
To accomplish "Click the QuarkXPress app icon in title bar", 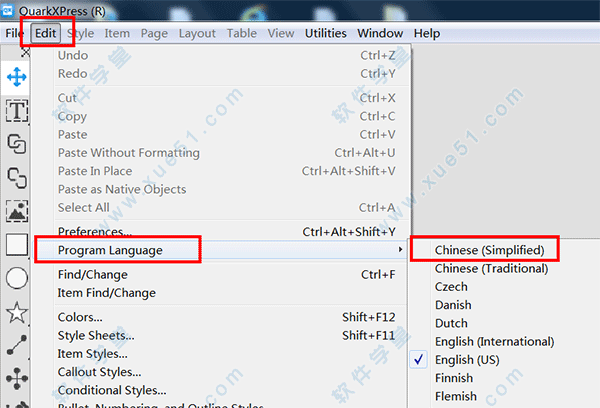I will [7, 10].
